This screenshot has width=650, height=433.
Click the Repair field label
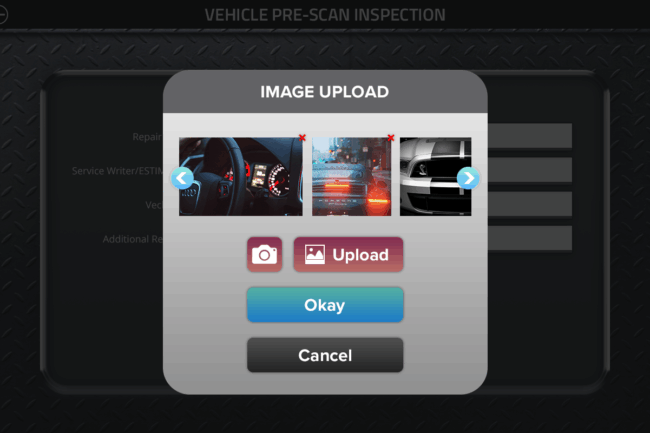[148, 137]
